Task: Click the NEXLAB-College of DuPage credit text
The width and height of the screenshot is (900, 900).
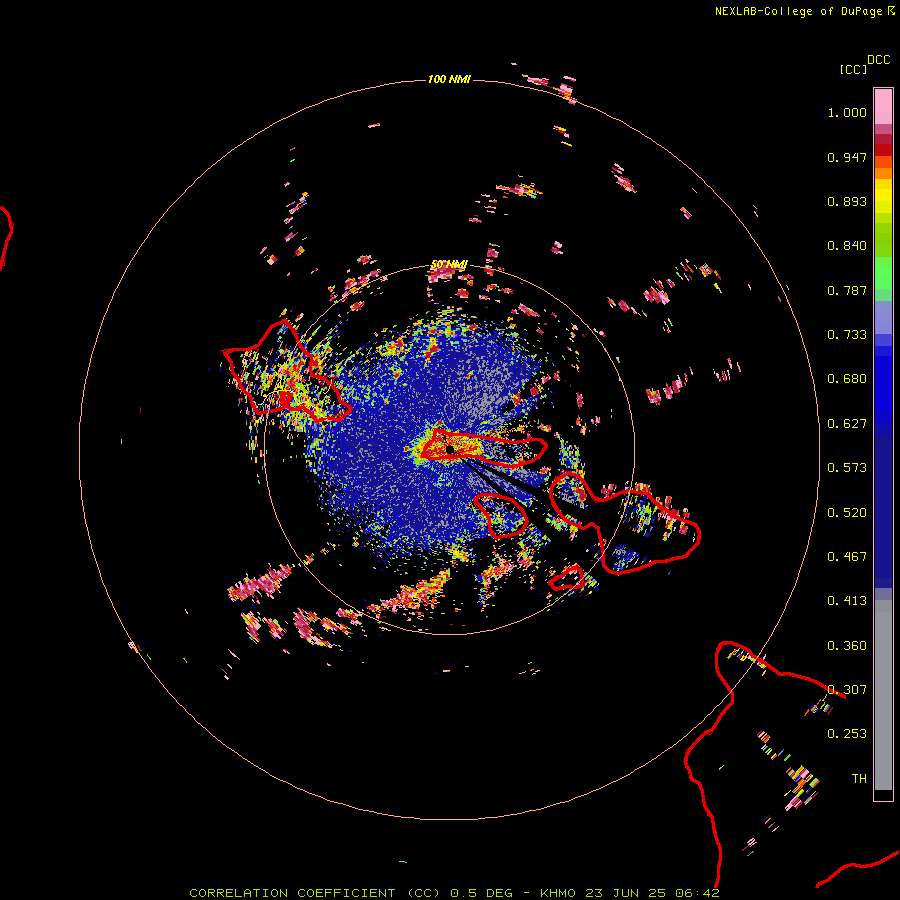Action: [x=805, y=11]
